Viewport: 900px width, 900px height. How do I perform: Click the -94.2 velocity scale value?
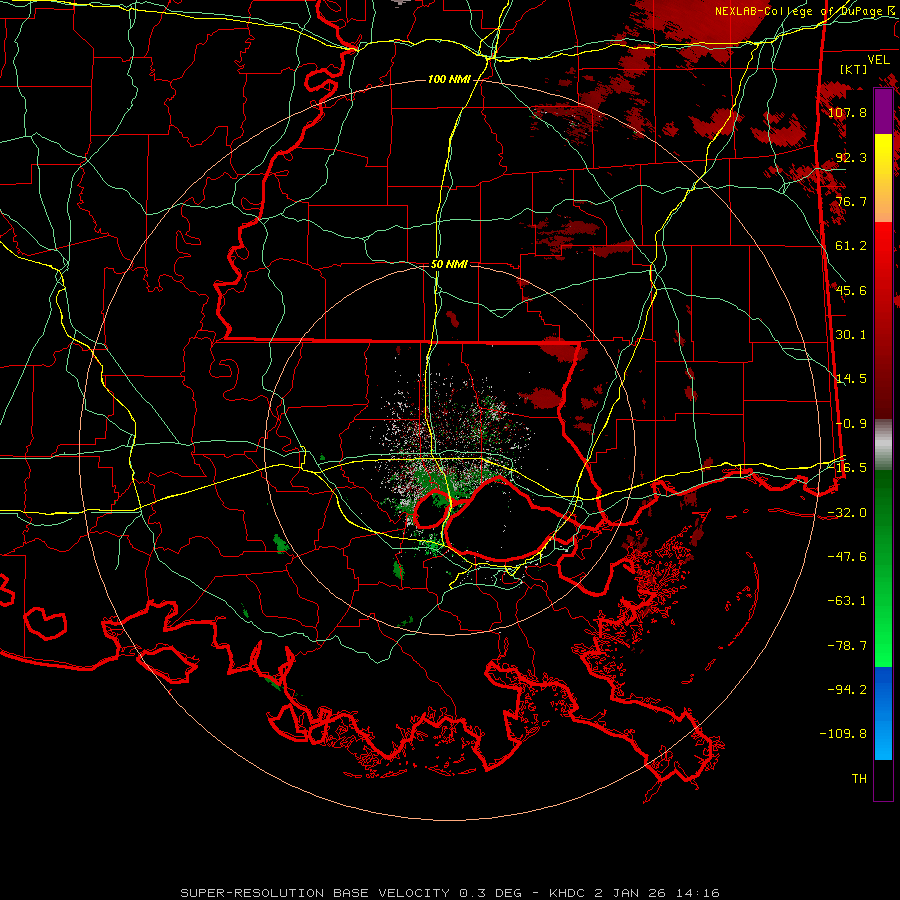point(847,690)
